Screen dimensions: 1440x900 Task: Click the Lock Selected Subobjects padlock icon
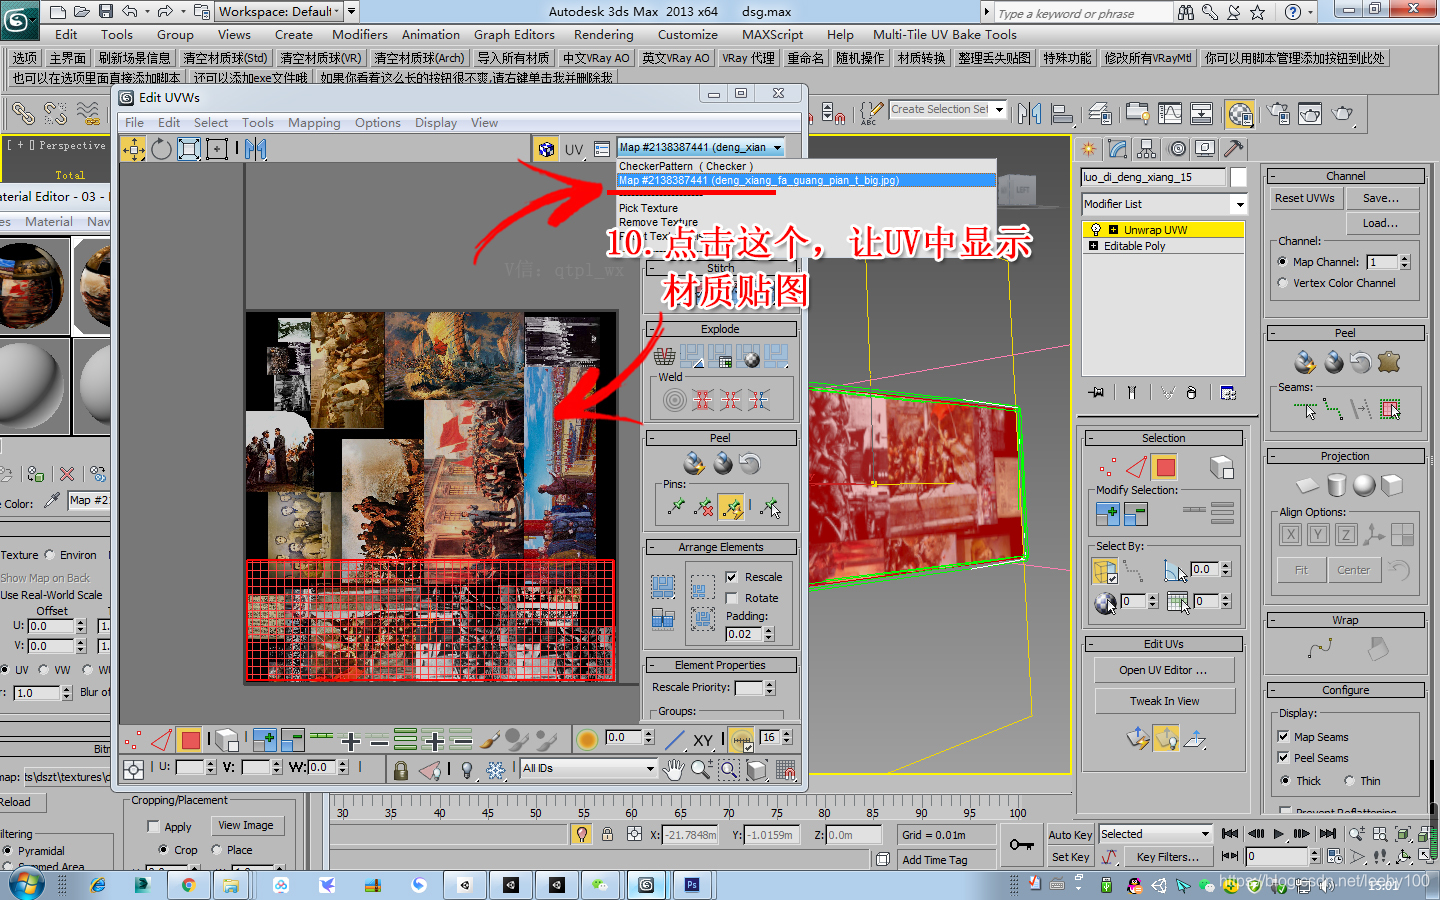(400, 769)
